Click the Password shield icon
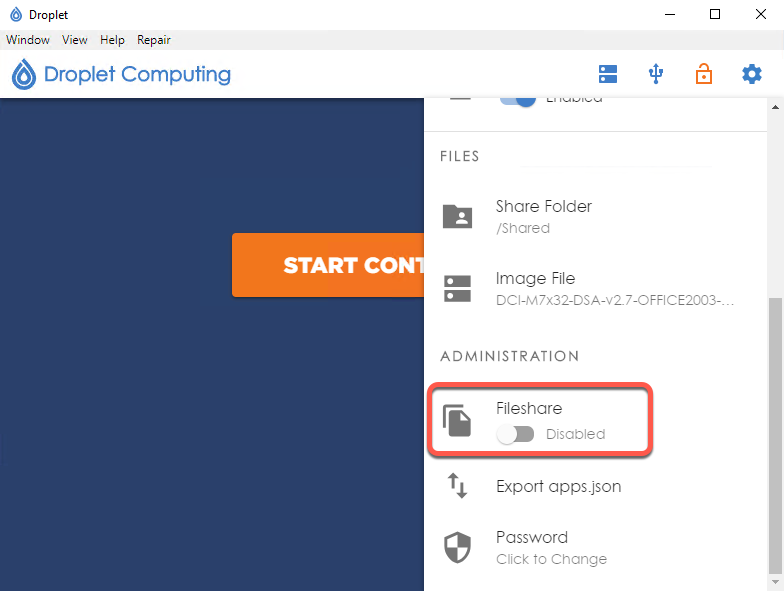784x591 pixels. point(458,548)
